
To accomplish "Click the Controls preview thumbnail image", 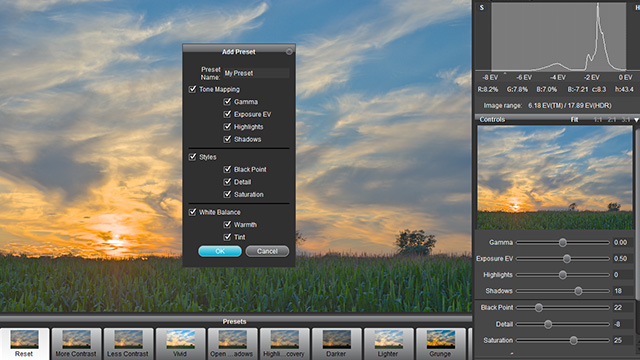I will [x=555, y=178].
